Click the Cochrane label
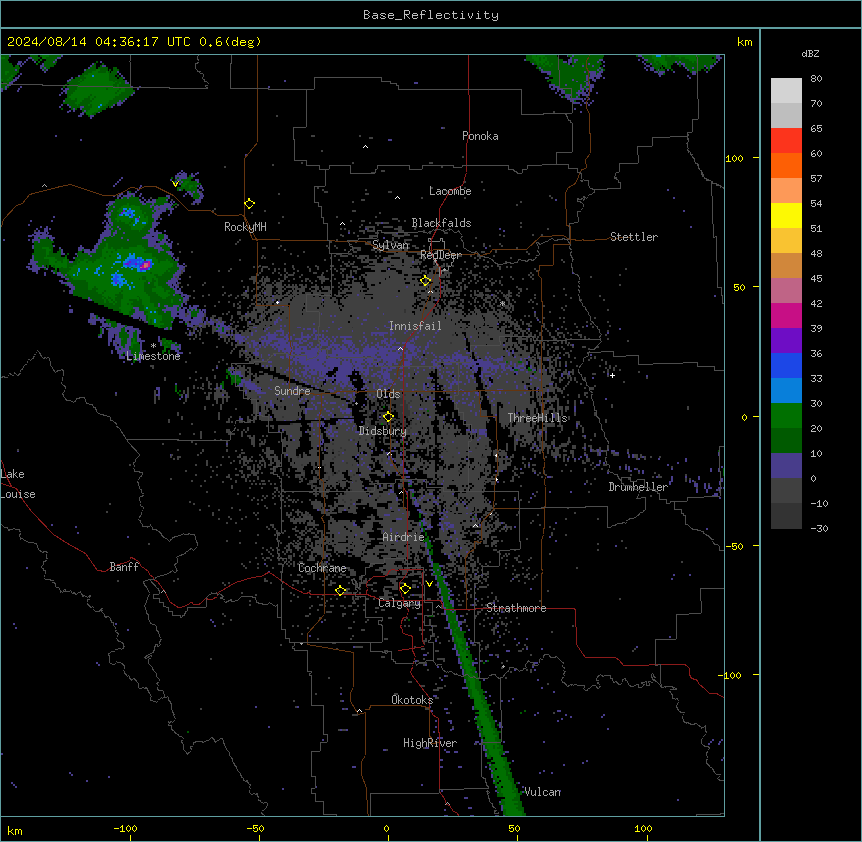Image resolution: width=862 pixels, height=842 pixels. pyautogui.click(x=322, y=568)
